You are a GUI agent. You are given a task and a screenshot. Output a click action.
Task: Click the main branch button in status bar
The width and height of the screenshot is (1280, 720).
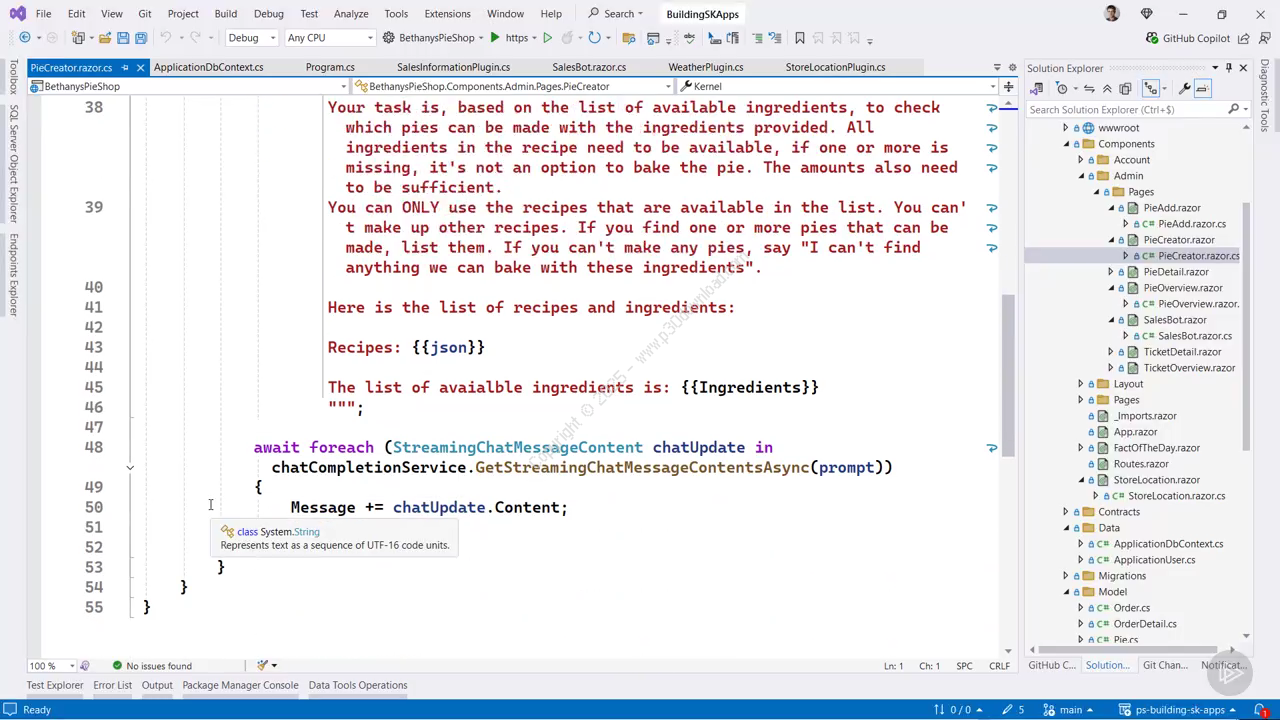[x=1071, y=710]
